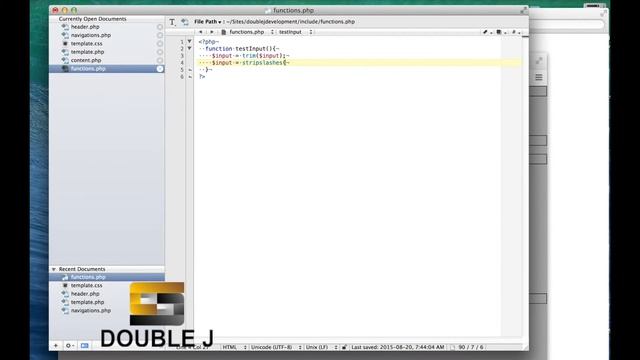
Task: Click the functions.php proxy icon in title bar
Action: point(268,11)
